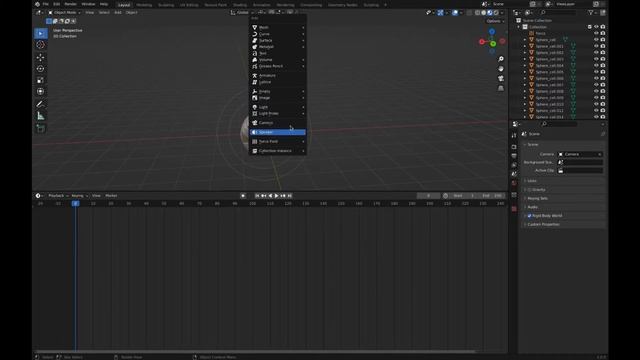640x360 pixels.
Task: Select the 3D Cursor tool
Action: click(40, 45)
